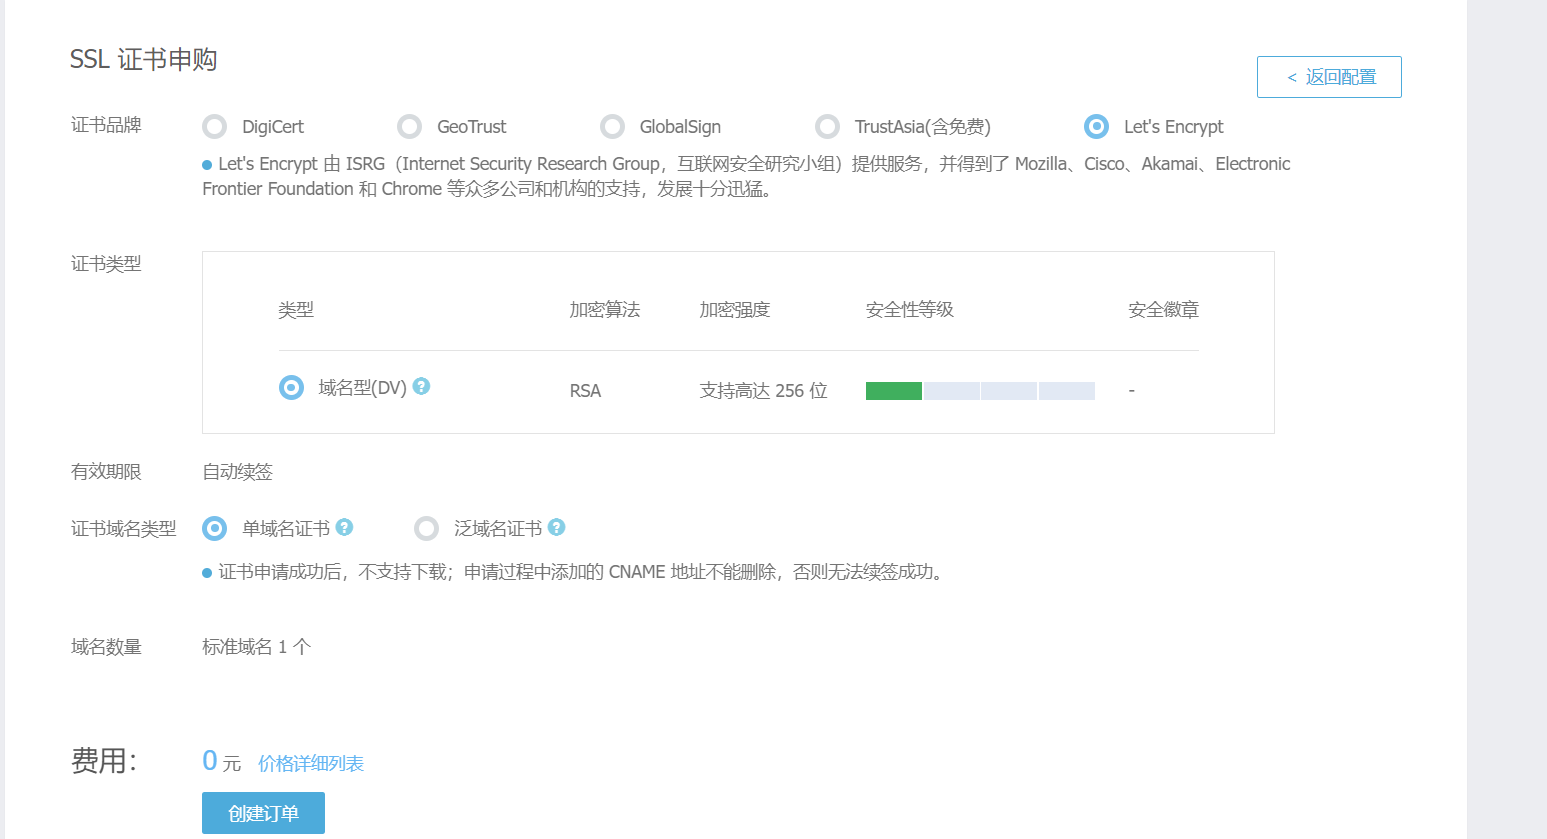Click the 安全徽章 column header

[x=1163, y=310]
